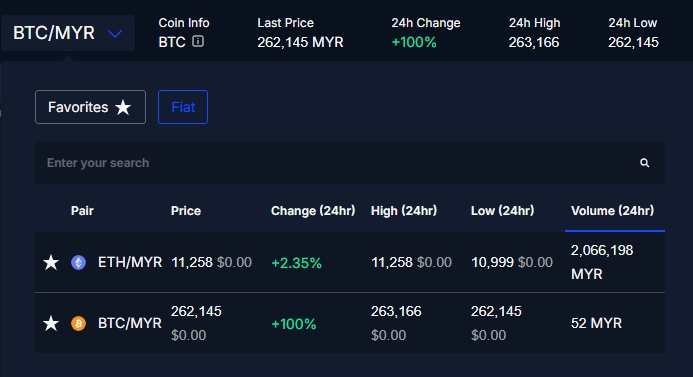This screenshot has height=377, width=693.
Task: Open the BTC coin info icon
Action: click(x=198, y=41)
